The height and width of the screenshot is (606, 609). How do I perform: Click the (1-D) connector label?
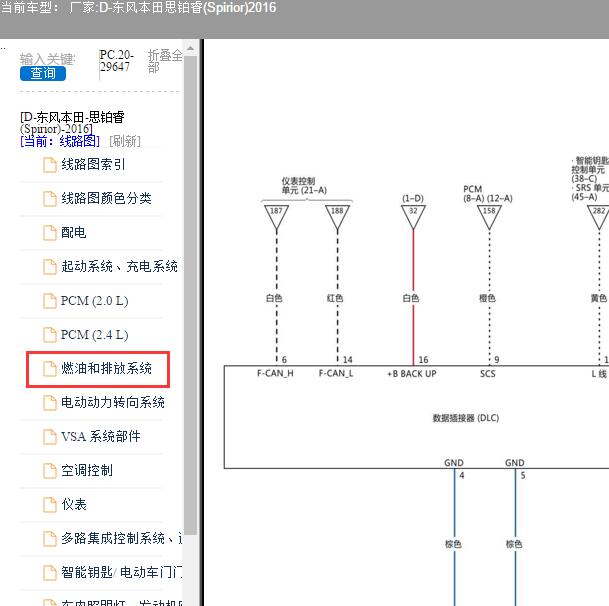[x=412, y=198]
